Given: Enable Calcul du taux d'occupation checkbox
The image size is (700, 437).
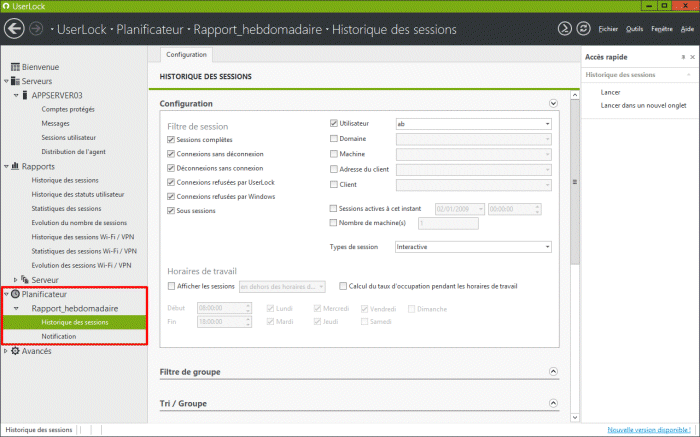Looking at the screenshot, I should (343, 286).
